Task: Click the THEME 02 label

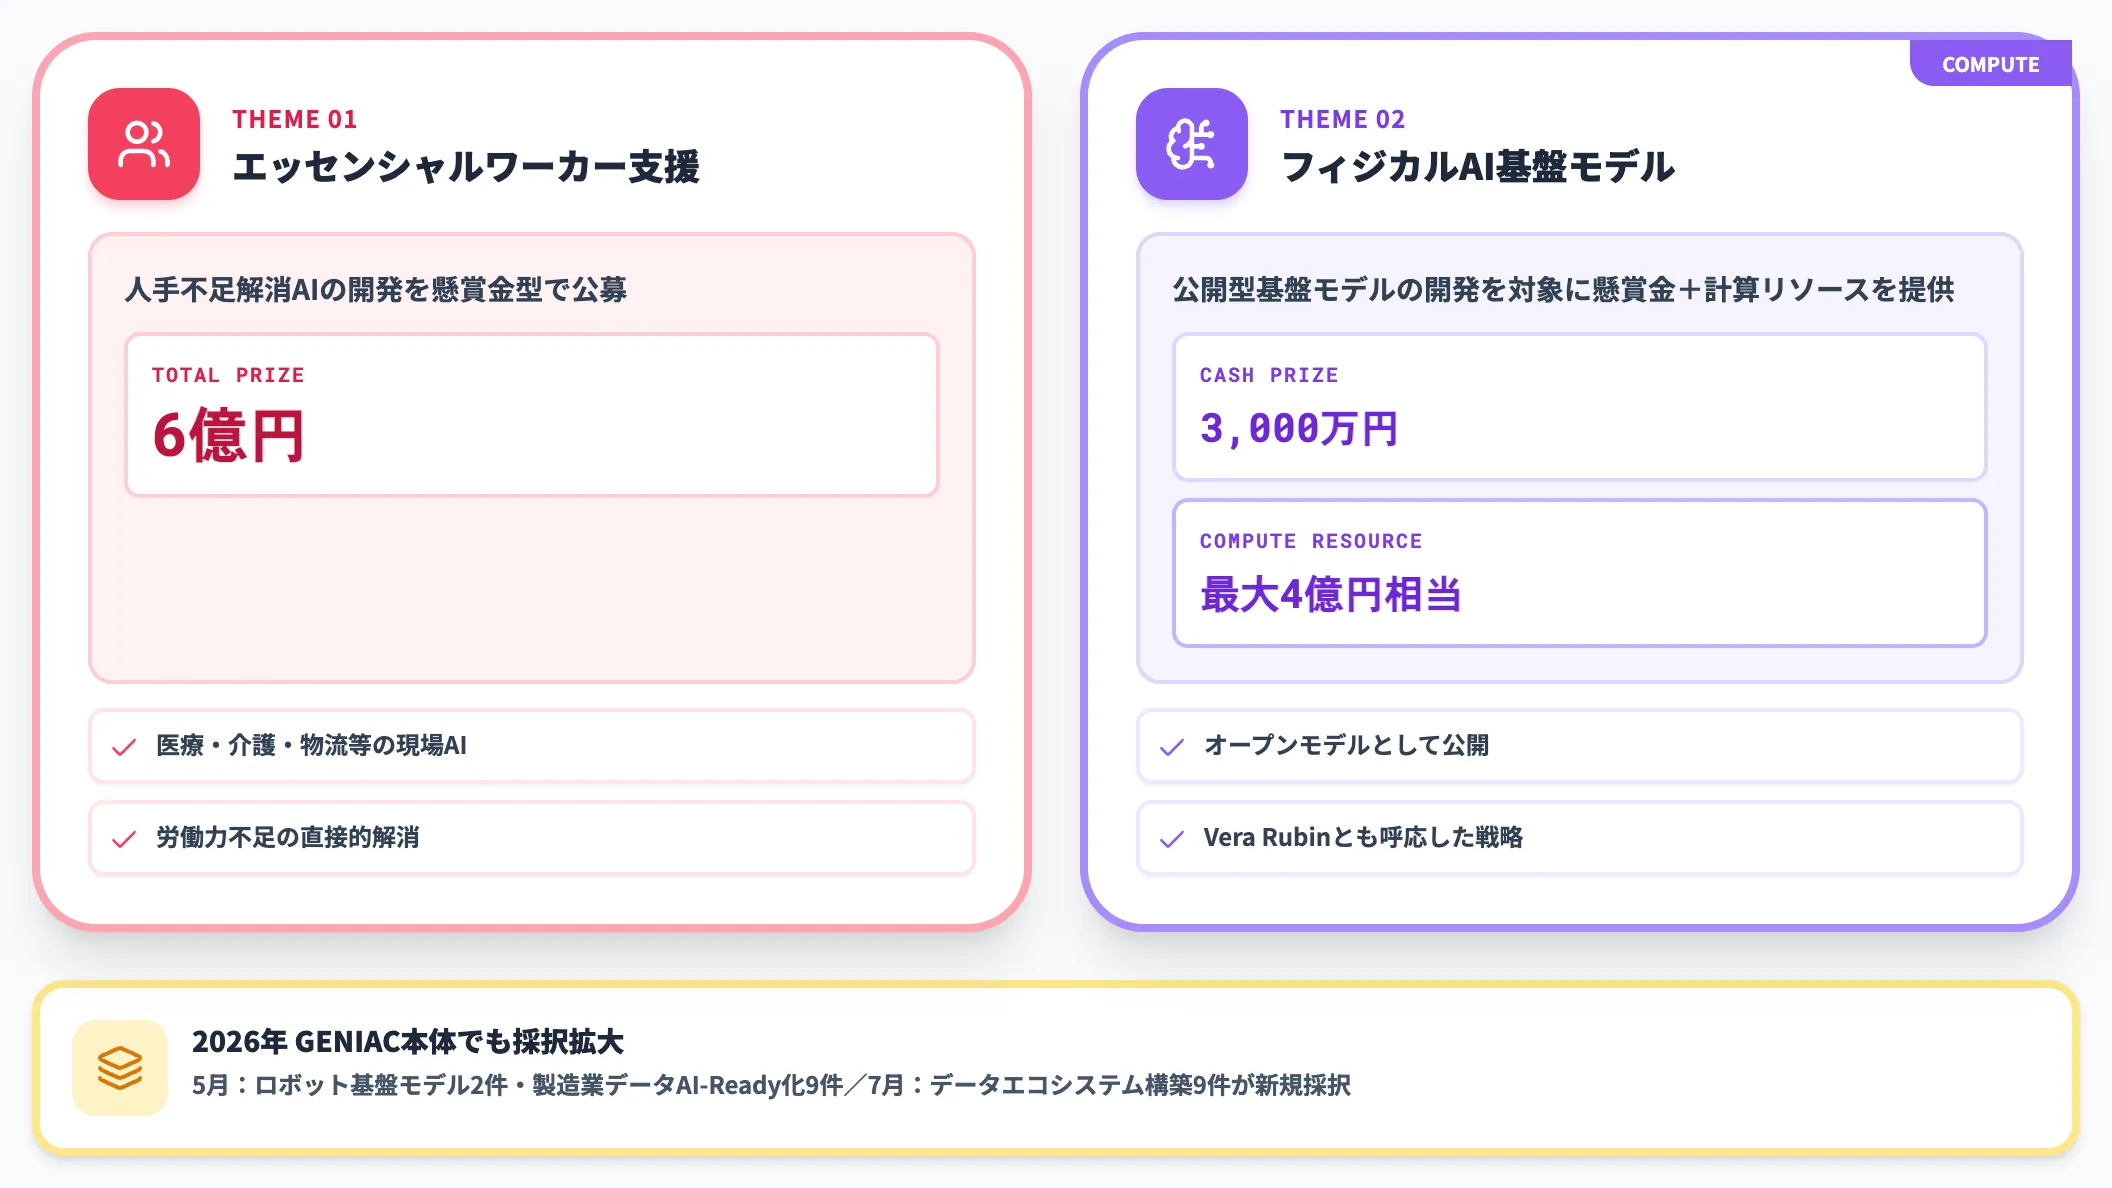Action: coord(1343,119)
